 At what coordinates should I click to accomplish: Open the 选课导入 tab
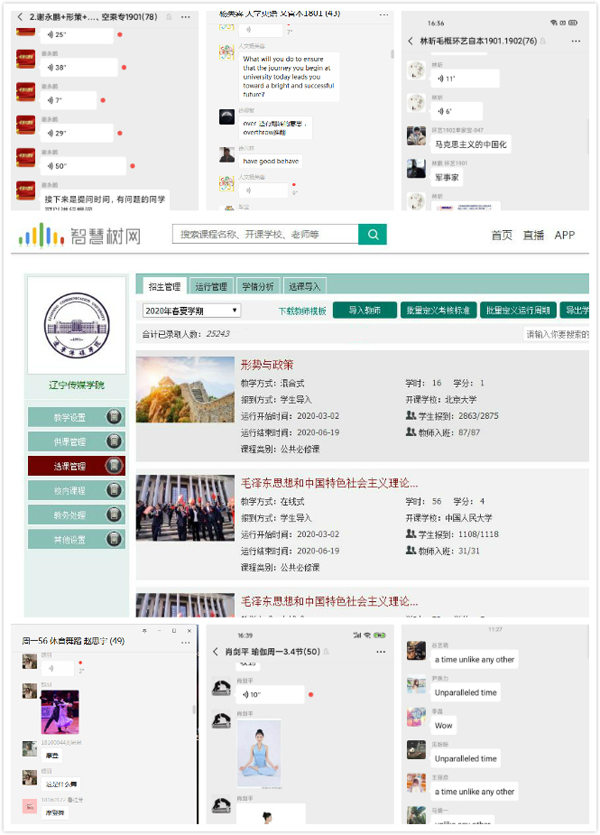304,286
